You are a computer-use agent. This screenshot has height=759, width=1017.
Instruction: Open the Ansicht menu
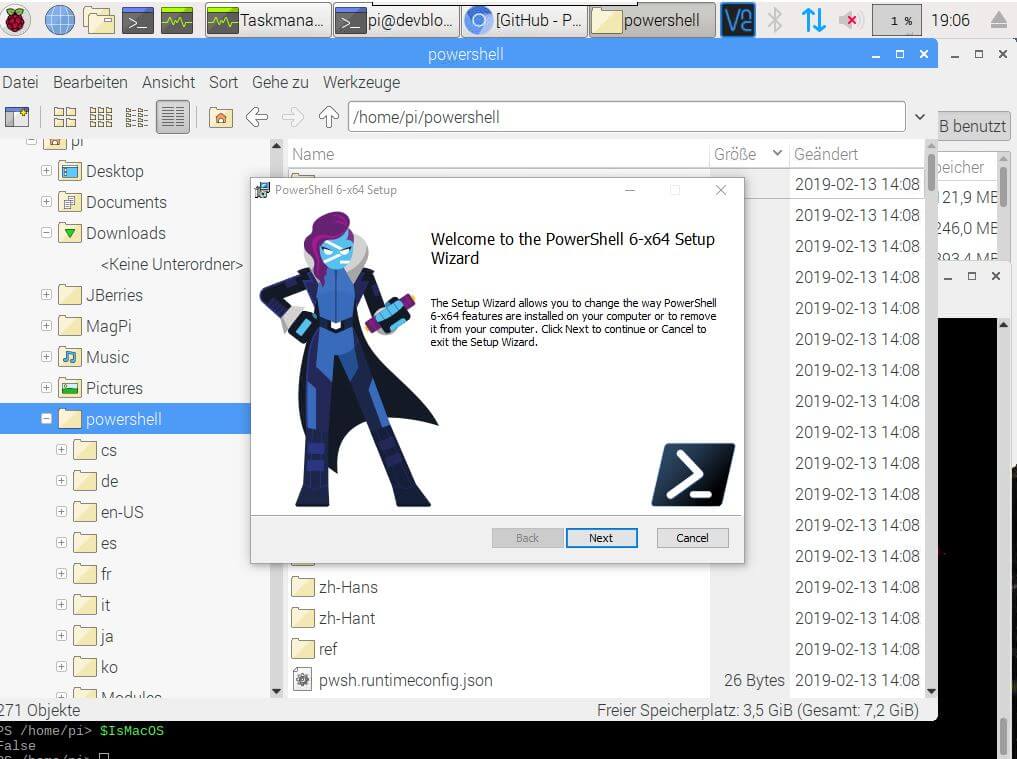coord(168,82)
